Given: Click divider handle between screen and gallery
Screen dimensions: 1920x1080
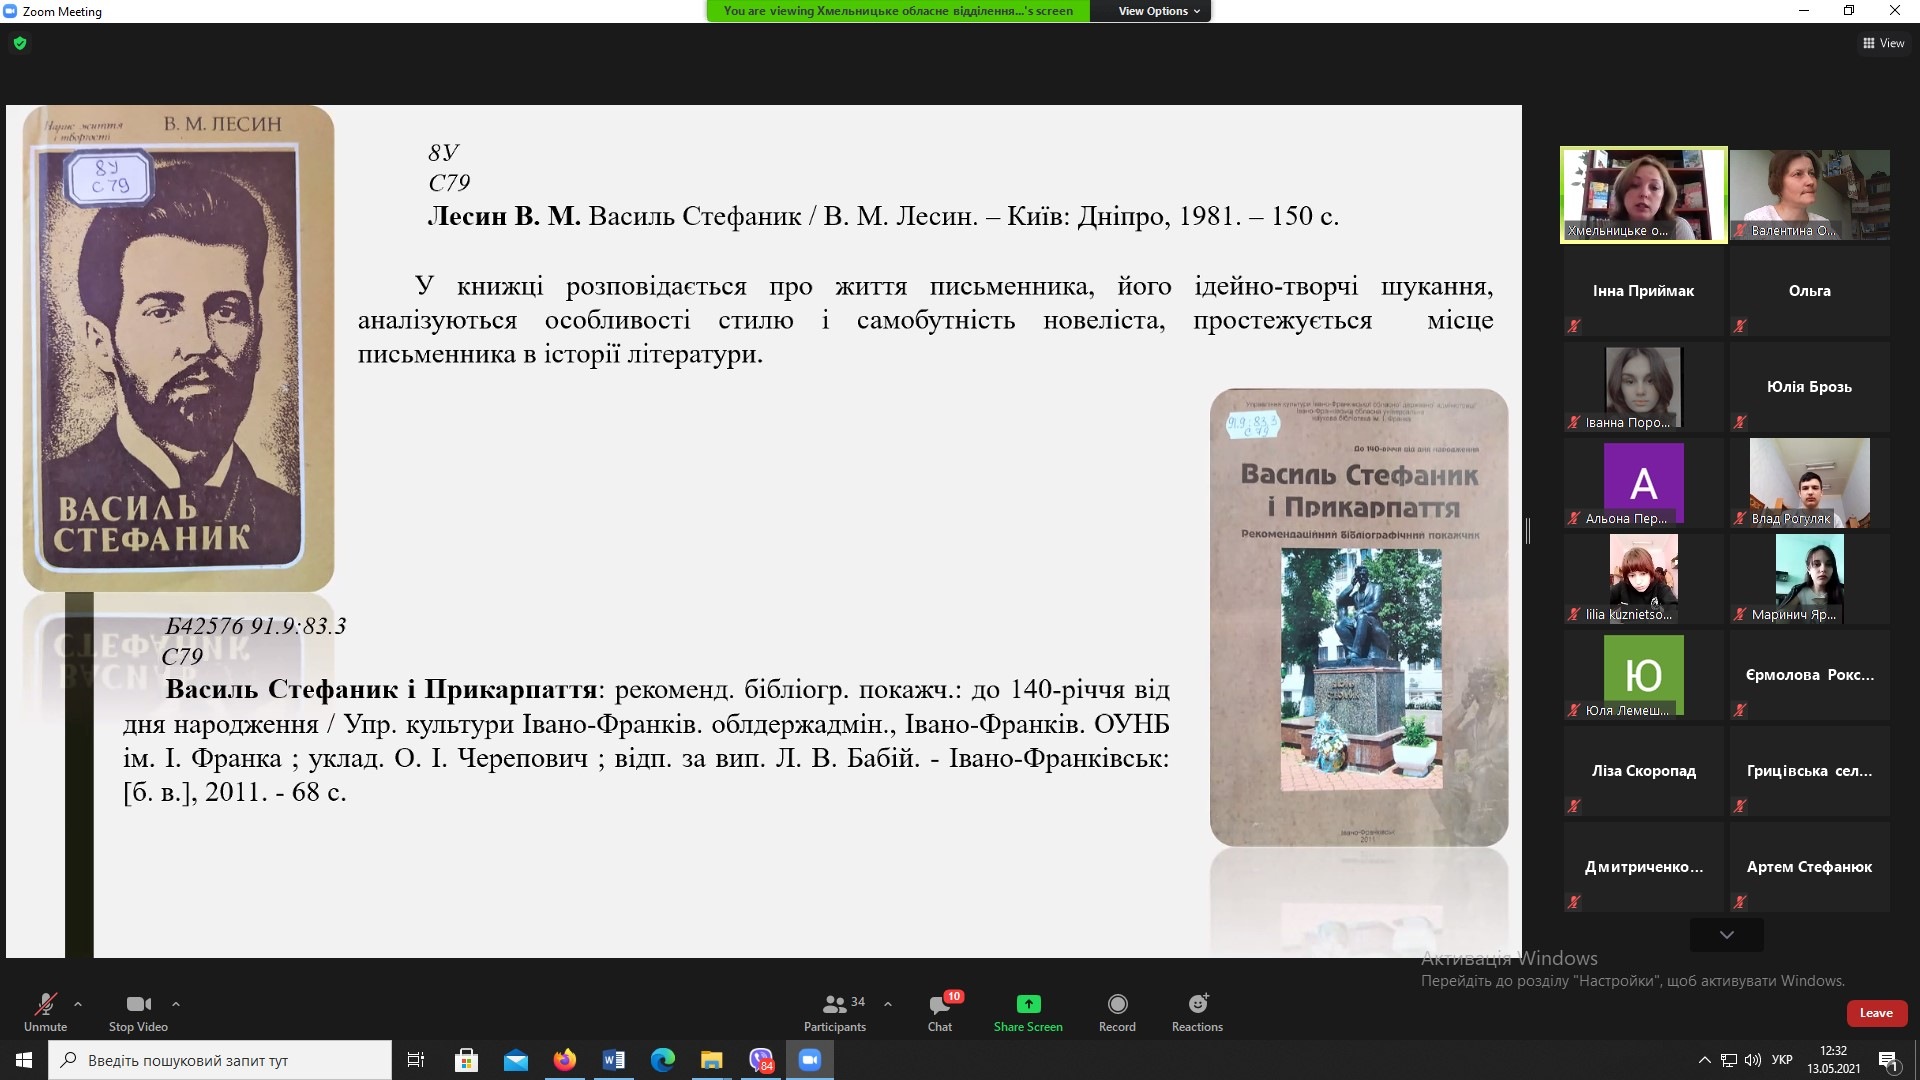Looking at the screenshot, I should tap(1528, 531).
